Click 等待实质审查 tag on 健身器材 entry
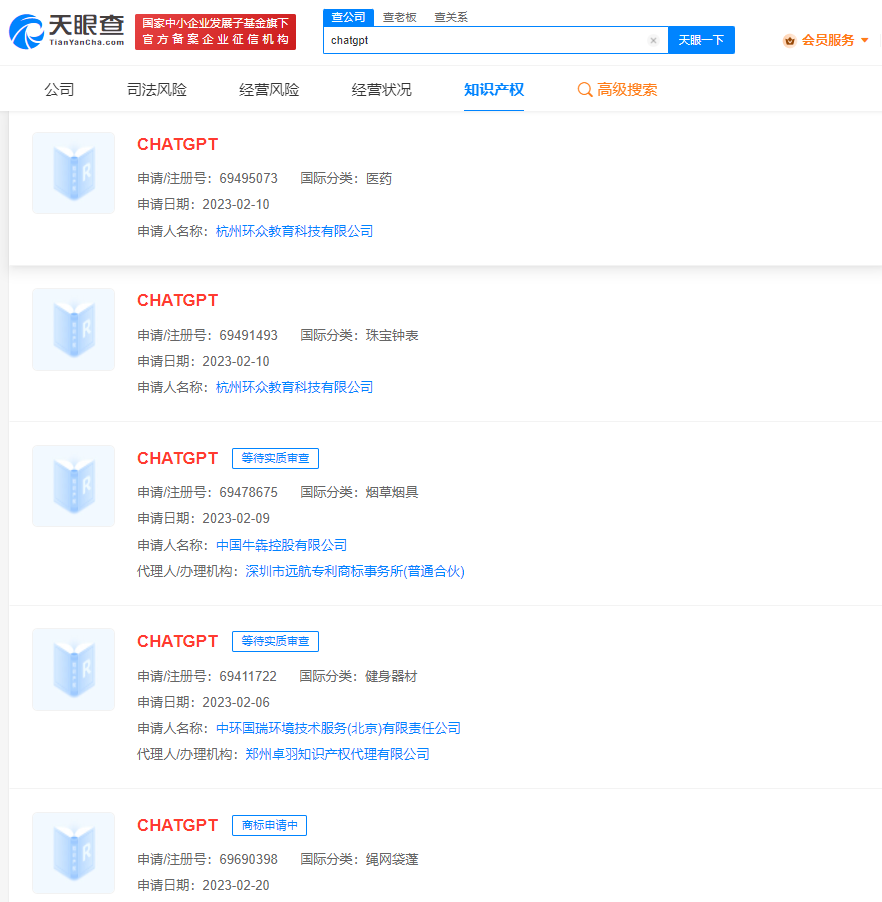The height and width of the screenshot is (902, 882). 276,641
